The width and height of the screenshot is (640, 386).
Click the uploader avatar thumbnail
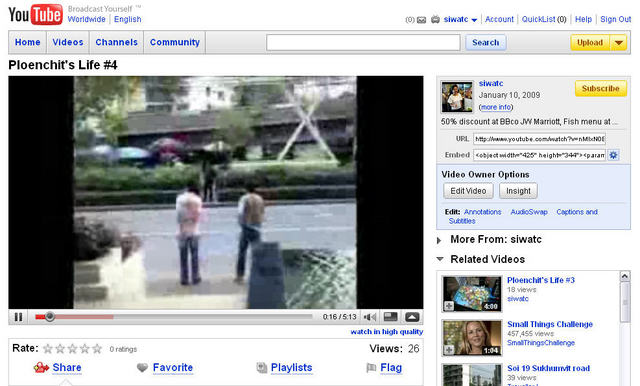[457, 97]
